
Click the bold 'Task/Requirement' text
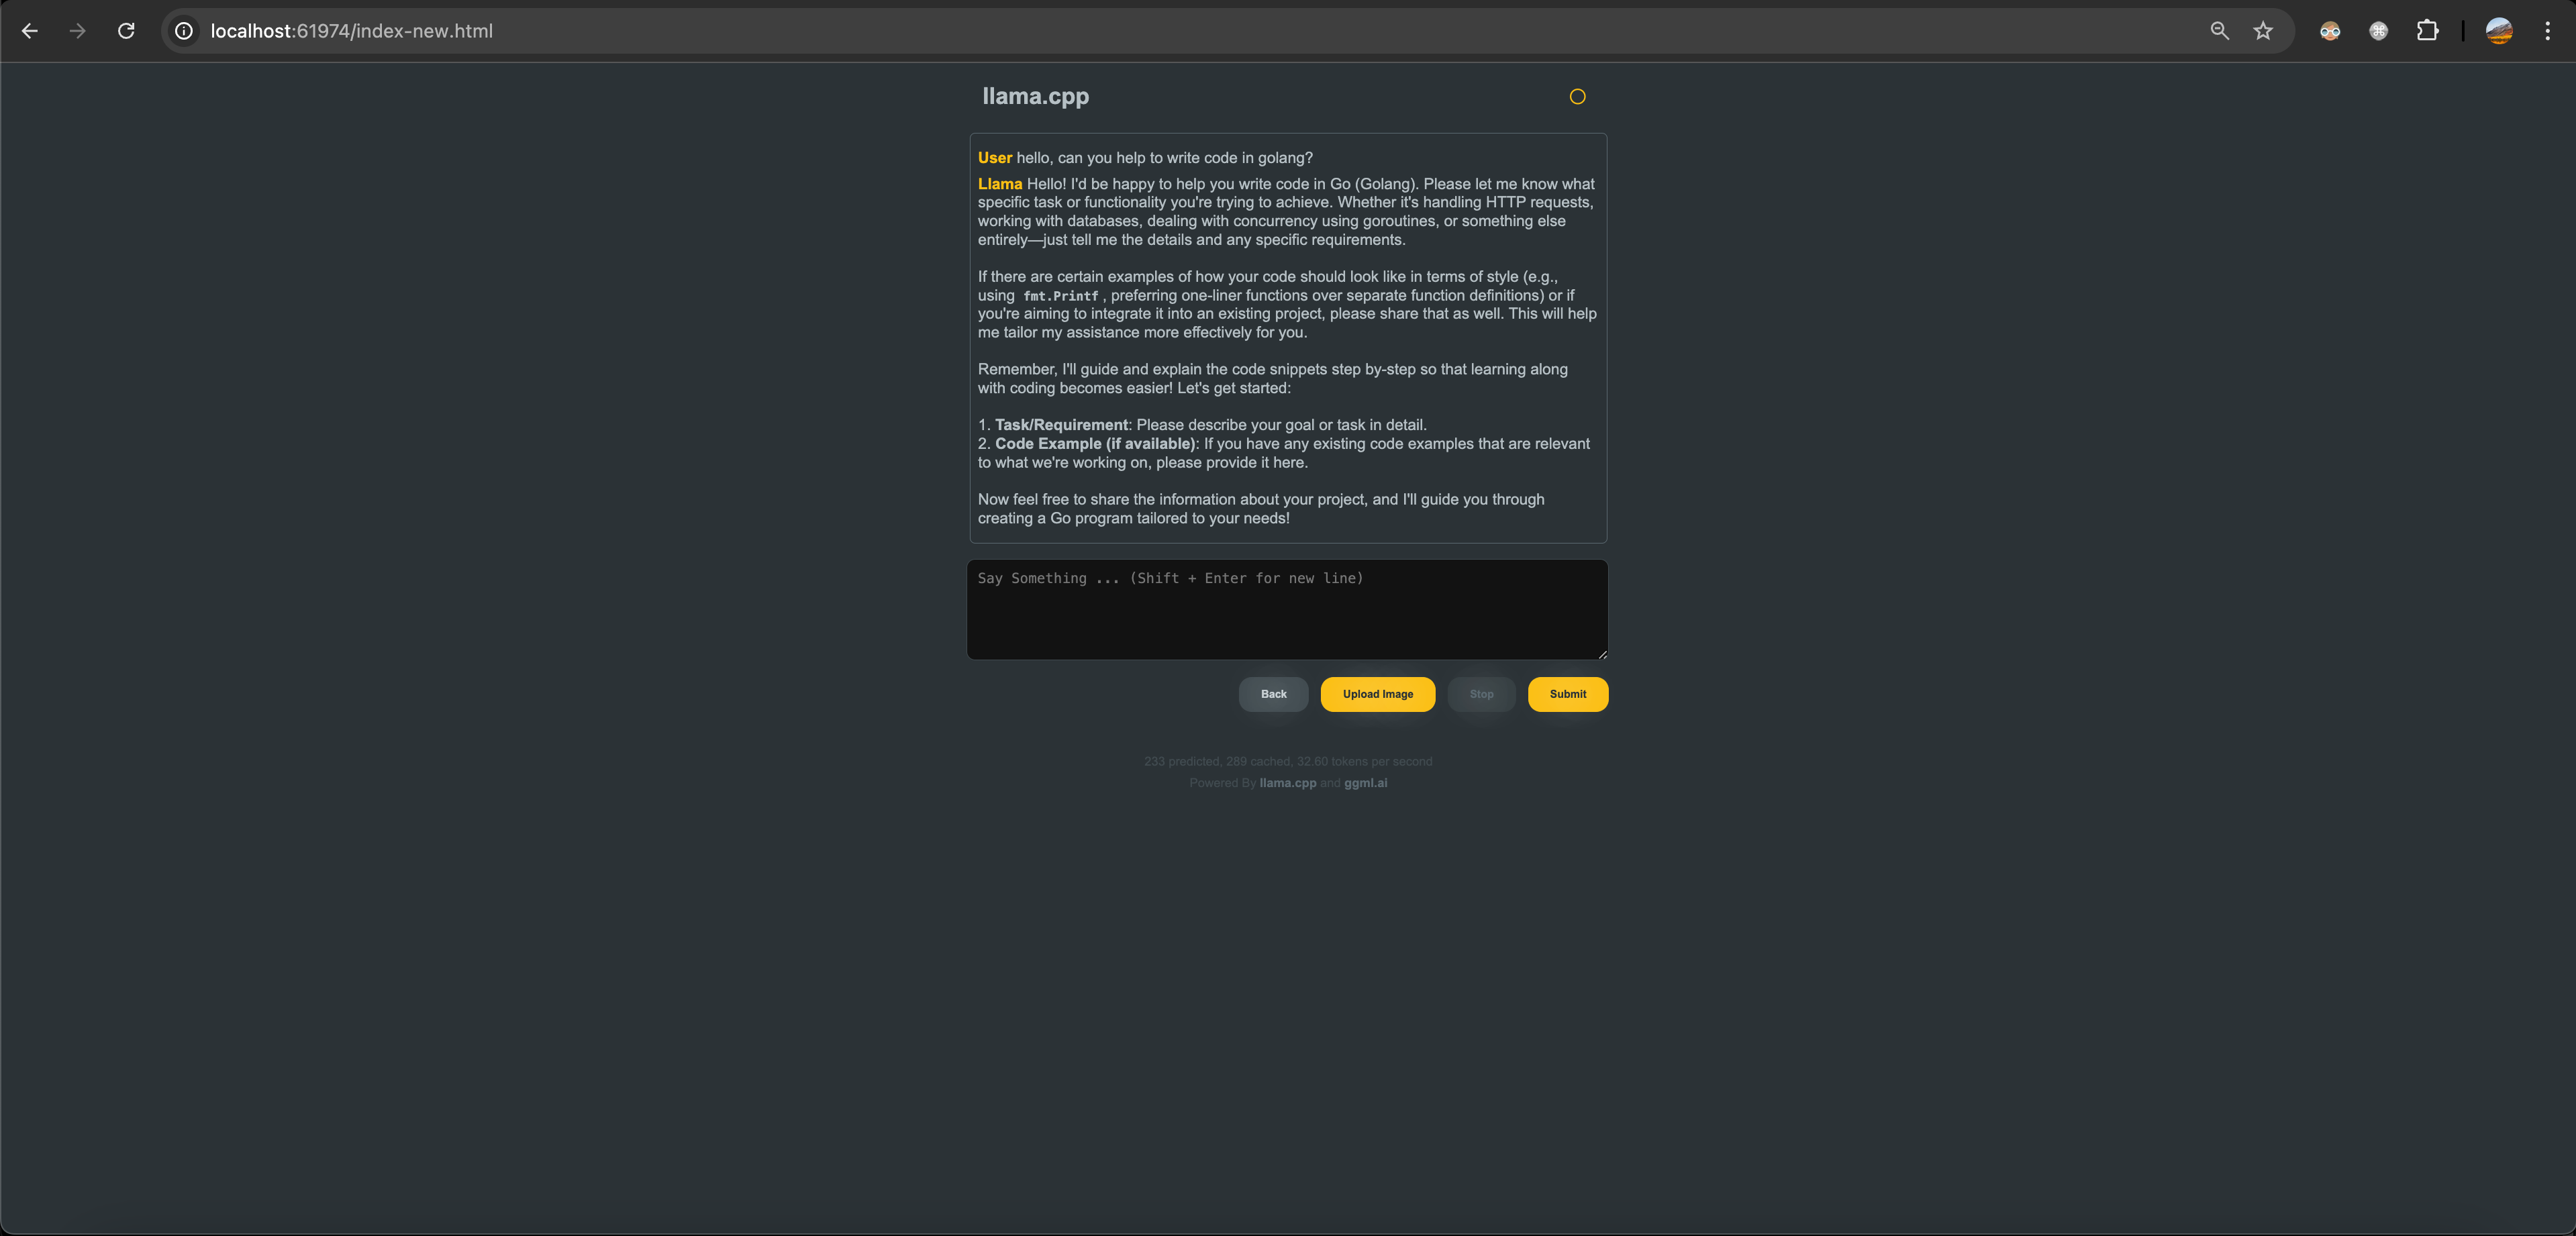(1061, 425)
